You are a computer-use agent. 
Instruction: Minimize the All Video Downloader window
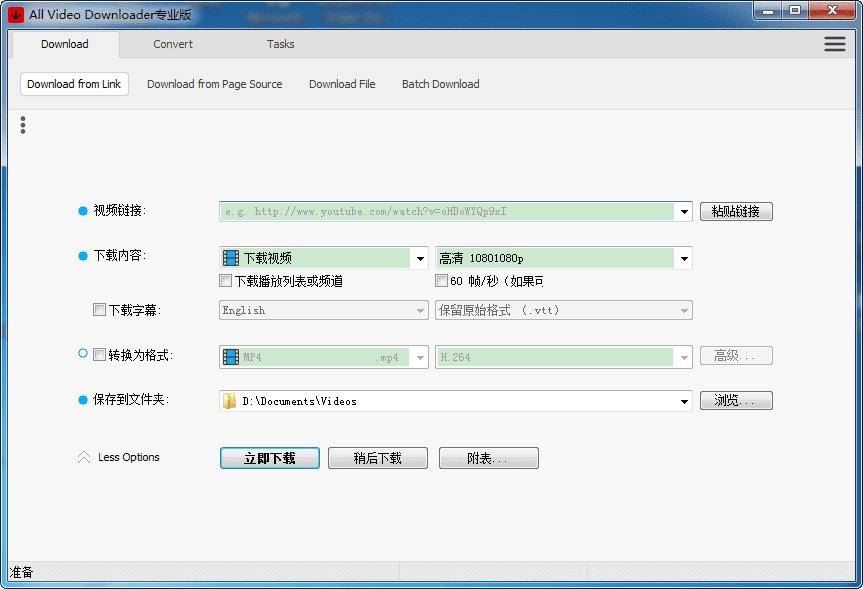tap(768, 10)
